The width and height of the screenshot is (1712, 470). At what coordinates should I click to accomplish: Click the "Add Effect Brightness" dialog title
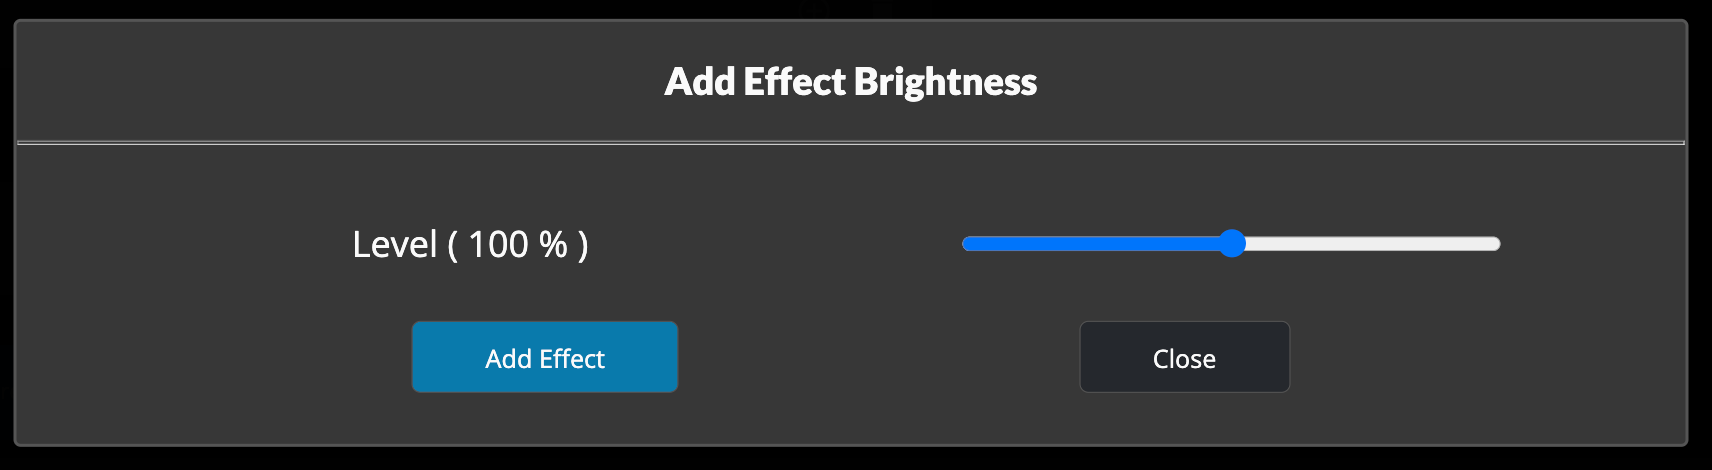pos(850,82)
